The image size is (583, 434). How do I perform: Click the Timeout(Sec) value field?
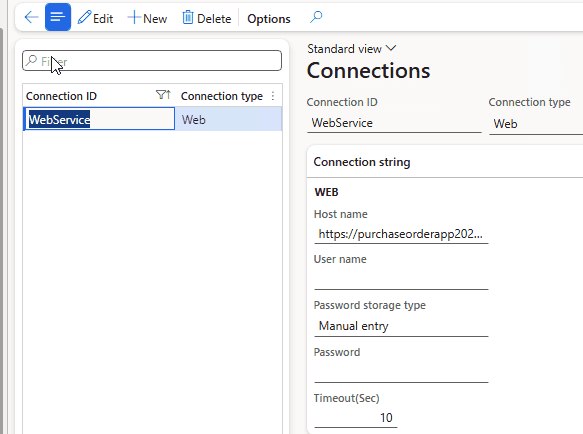[x=356, y=418]
